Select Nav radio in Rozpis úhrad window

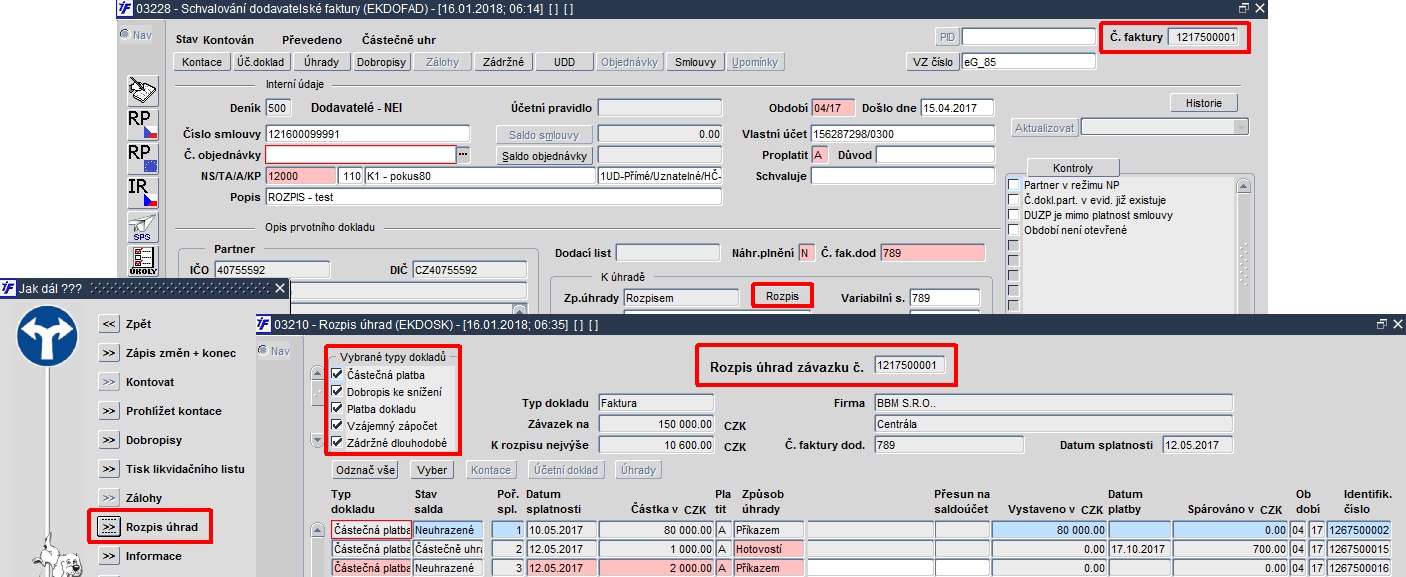click(264, 350)
